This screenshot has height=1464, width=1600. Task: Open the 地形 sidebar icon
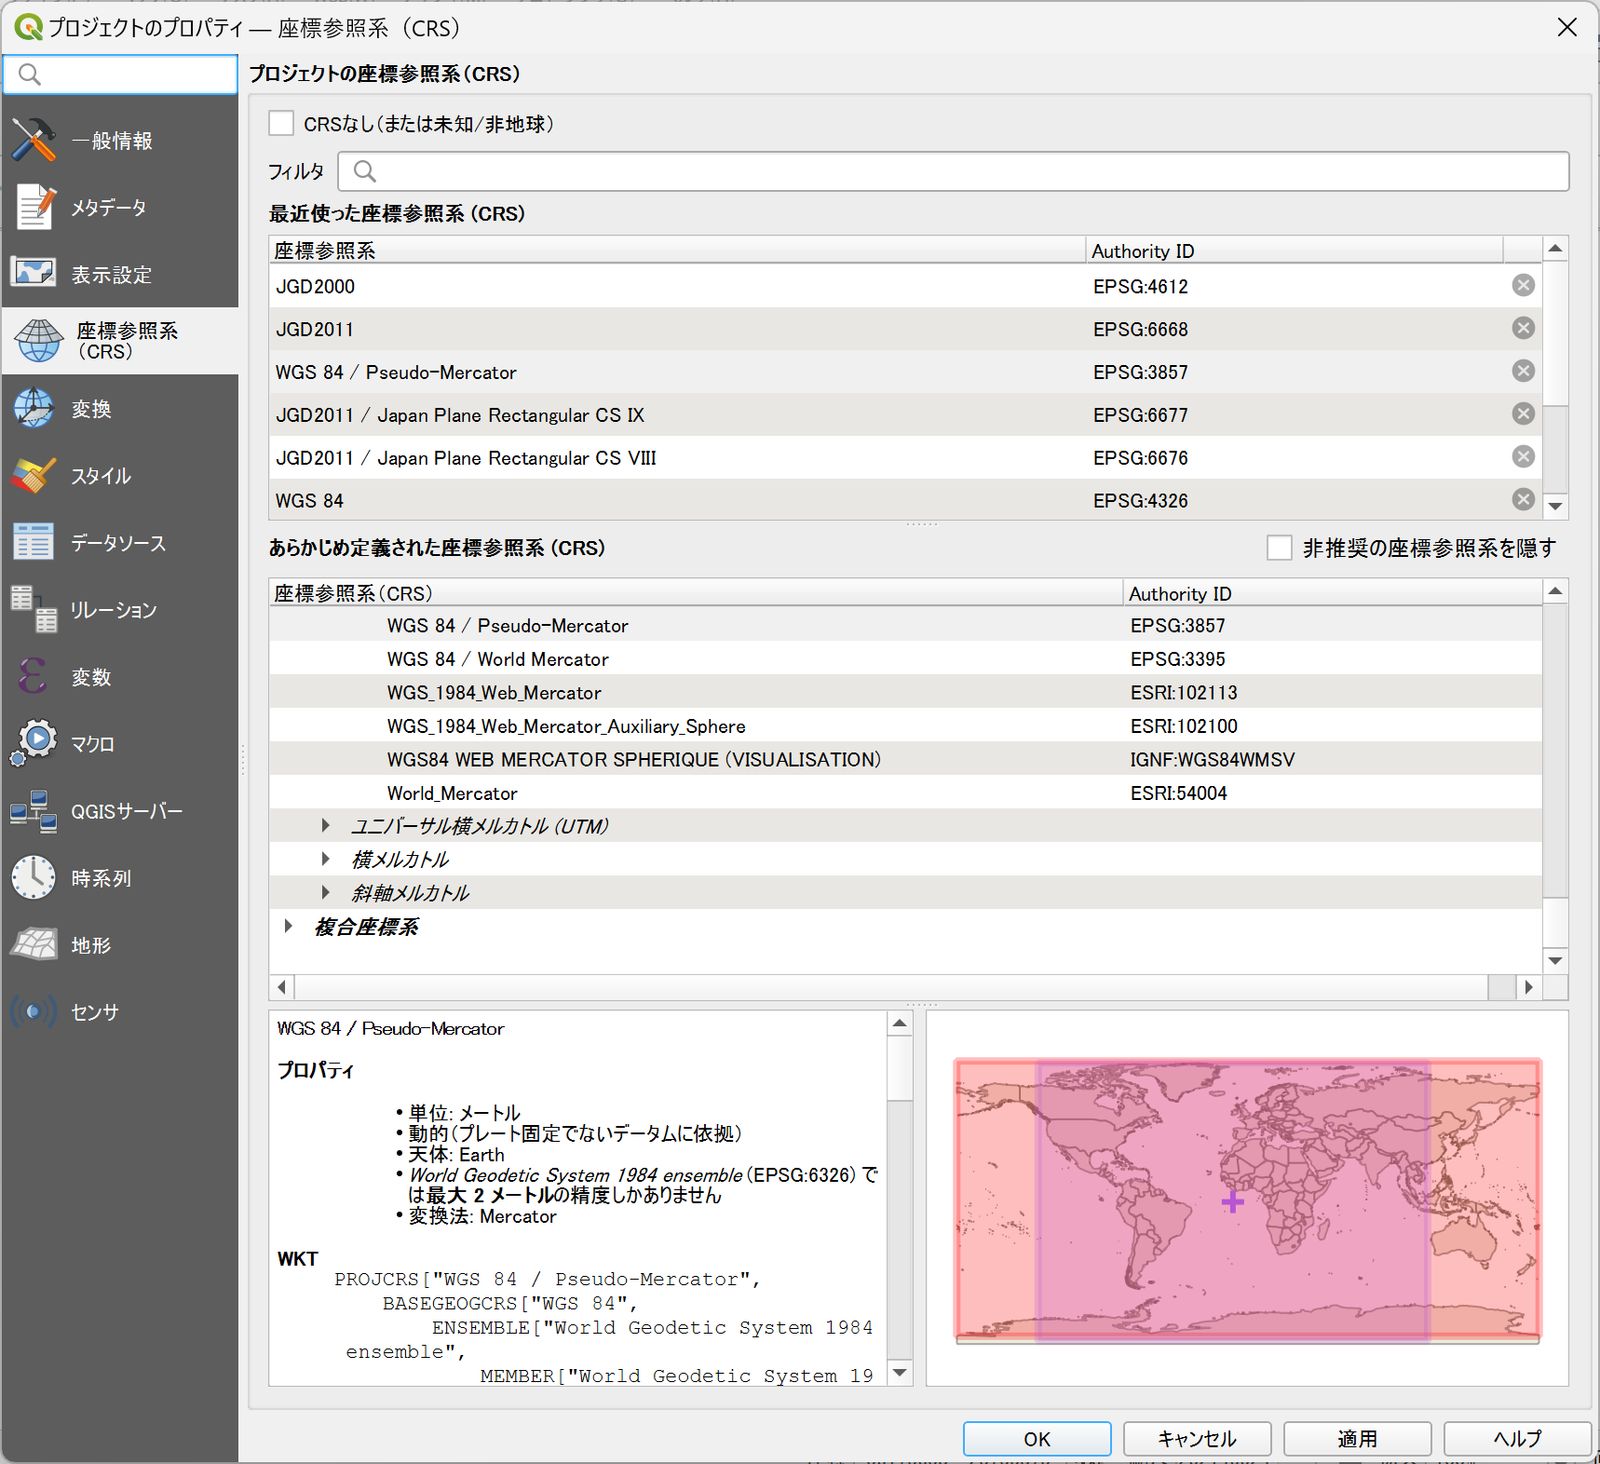pyautogui.click(x=34, y=945)
